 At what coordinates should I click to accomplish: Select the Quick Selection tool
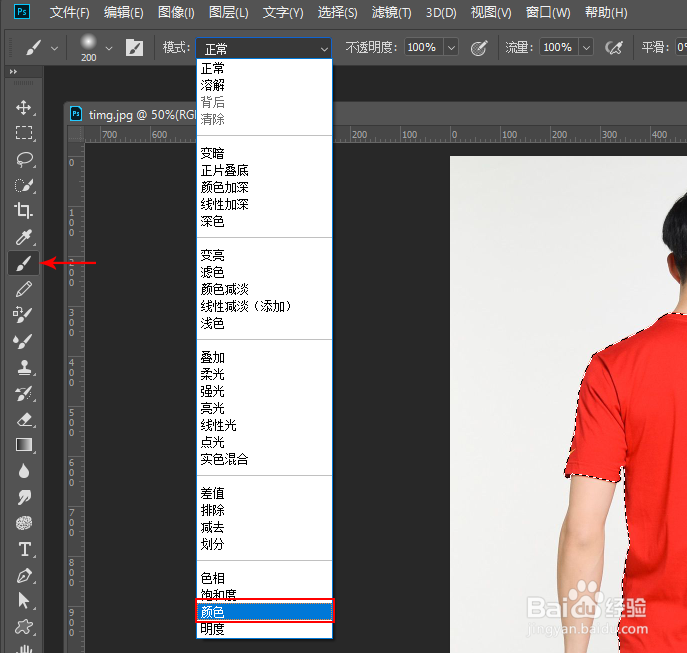[24, 185]
